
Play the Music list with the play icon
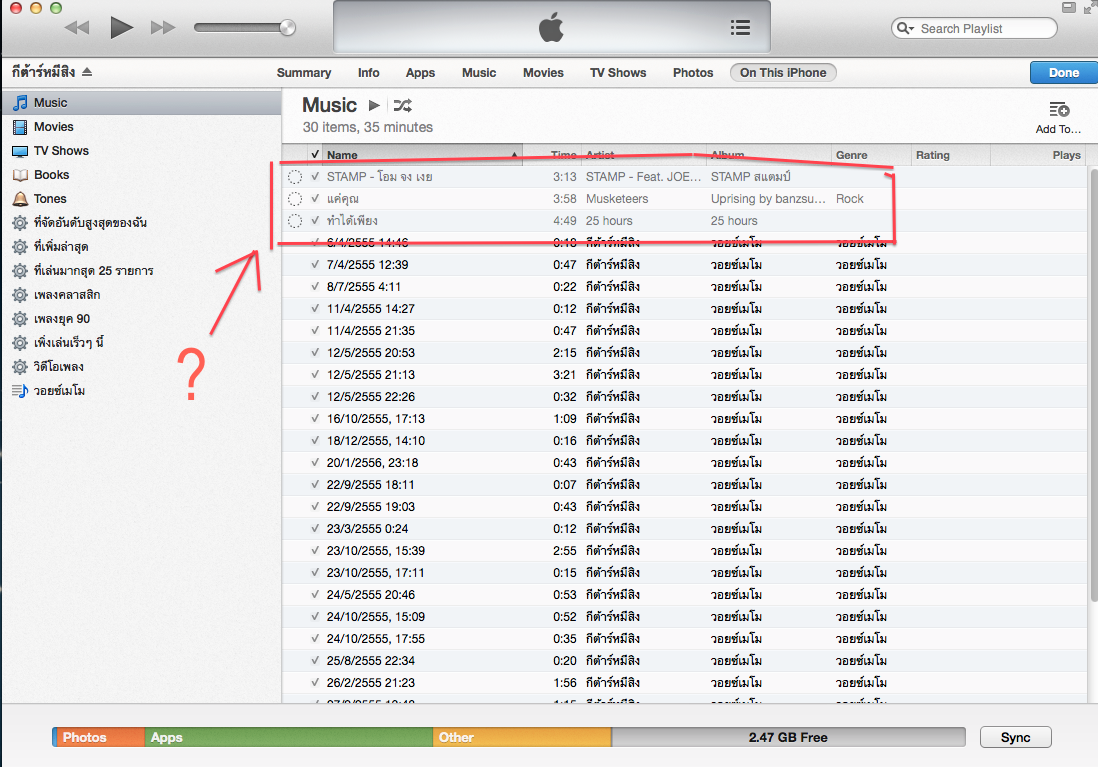click(x=375, y=105)
